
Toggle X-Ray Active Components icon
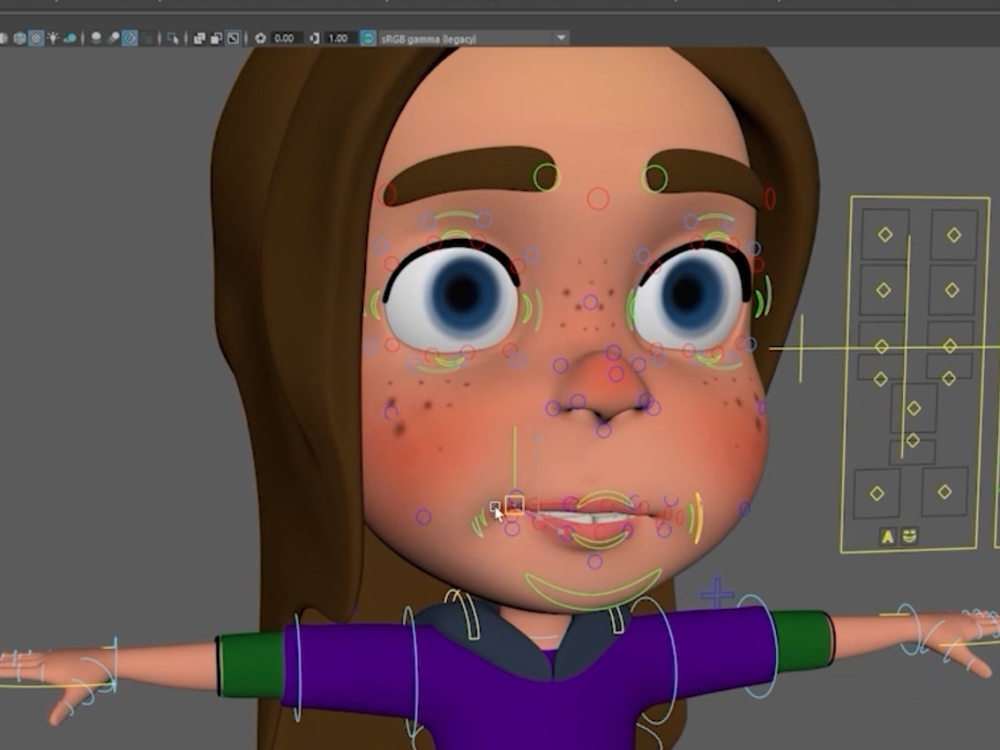[x=216, y=38]
